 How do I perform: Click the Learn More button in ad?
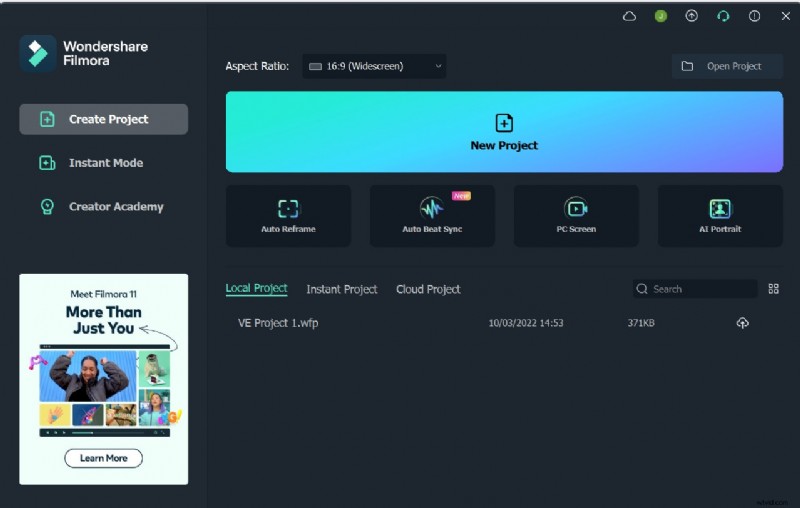coord(104,458)
